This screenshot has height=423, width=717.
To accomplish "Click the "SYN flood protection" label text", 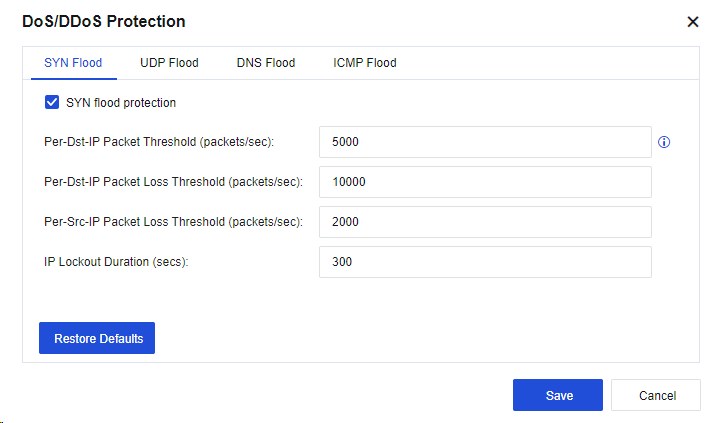I will (x=121, y=102).
